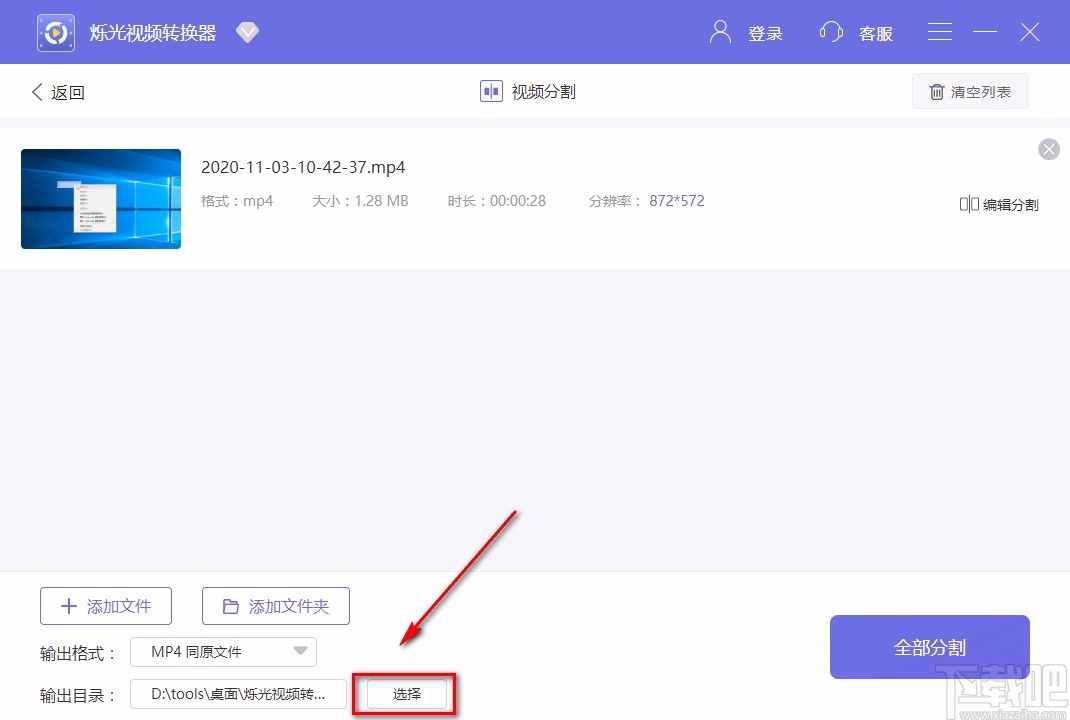The width and height of the screenshot is (1070, 720).
Task: Click the VIP diamond icon in title bar
Action: 247,31
